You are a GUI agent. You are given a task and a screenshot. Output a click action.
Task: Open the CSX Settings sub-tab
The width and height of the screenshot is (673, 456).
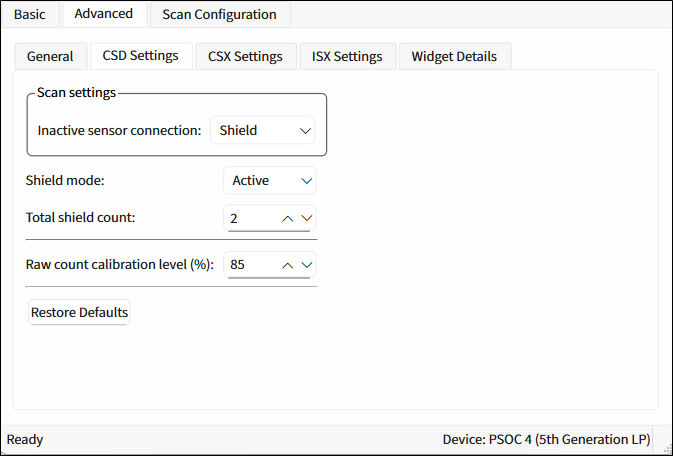pos(245,56)
